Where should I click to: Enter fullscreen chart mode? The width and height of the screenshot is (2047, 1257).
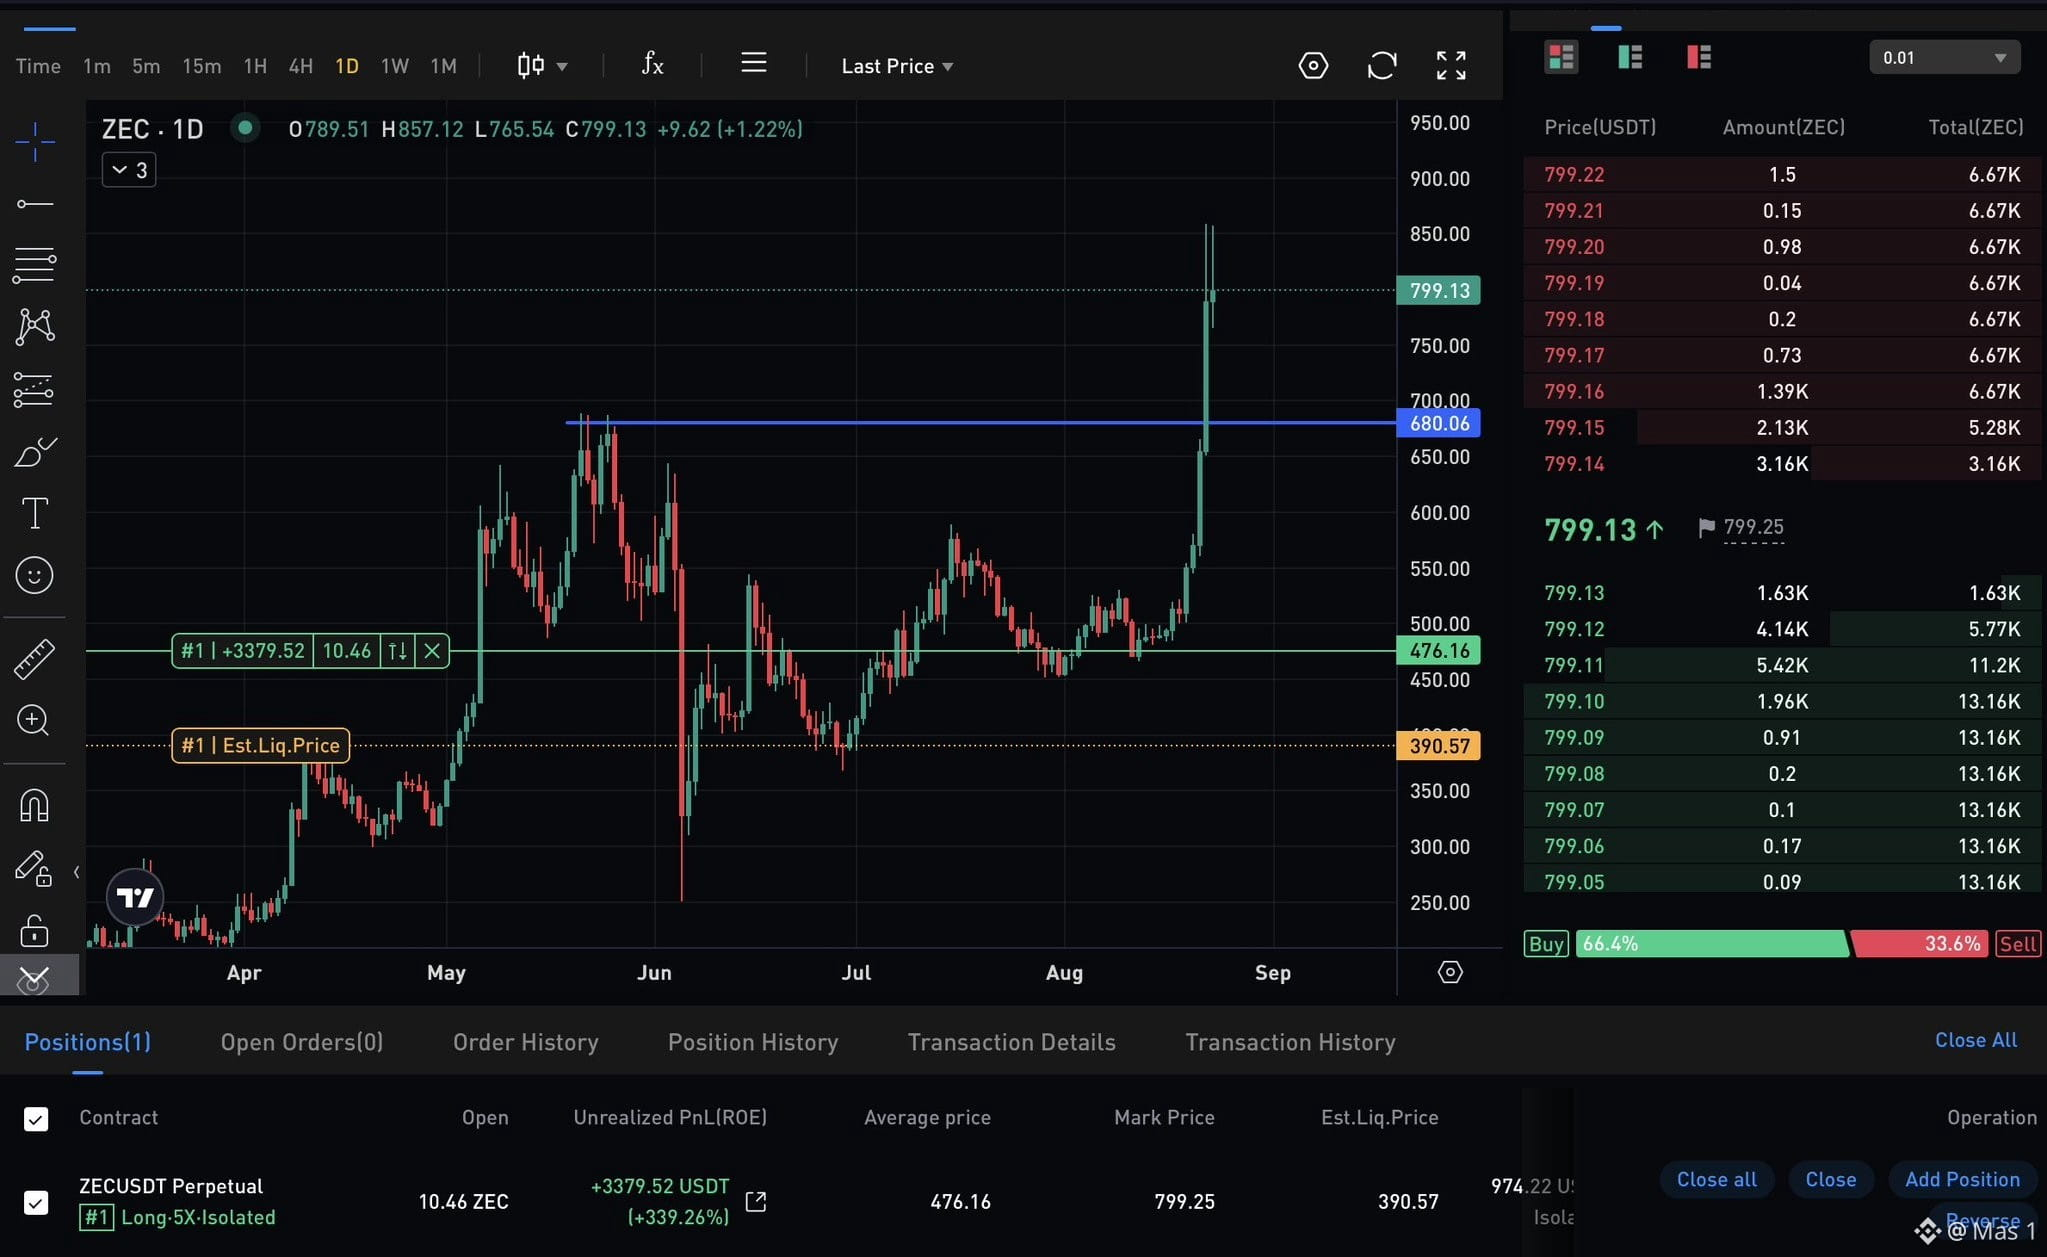(1451, 66)
